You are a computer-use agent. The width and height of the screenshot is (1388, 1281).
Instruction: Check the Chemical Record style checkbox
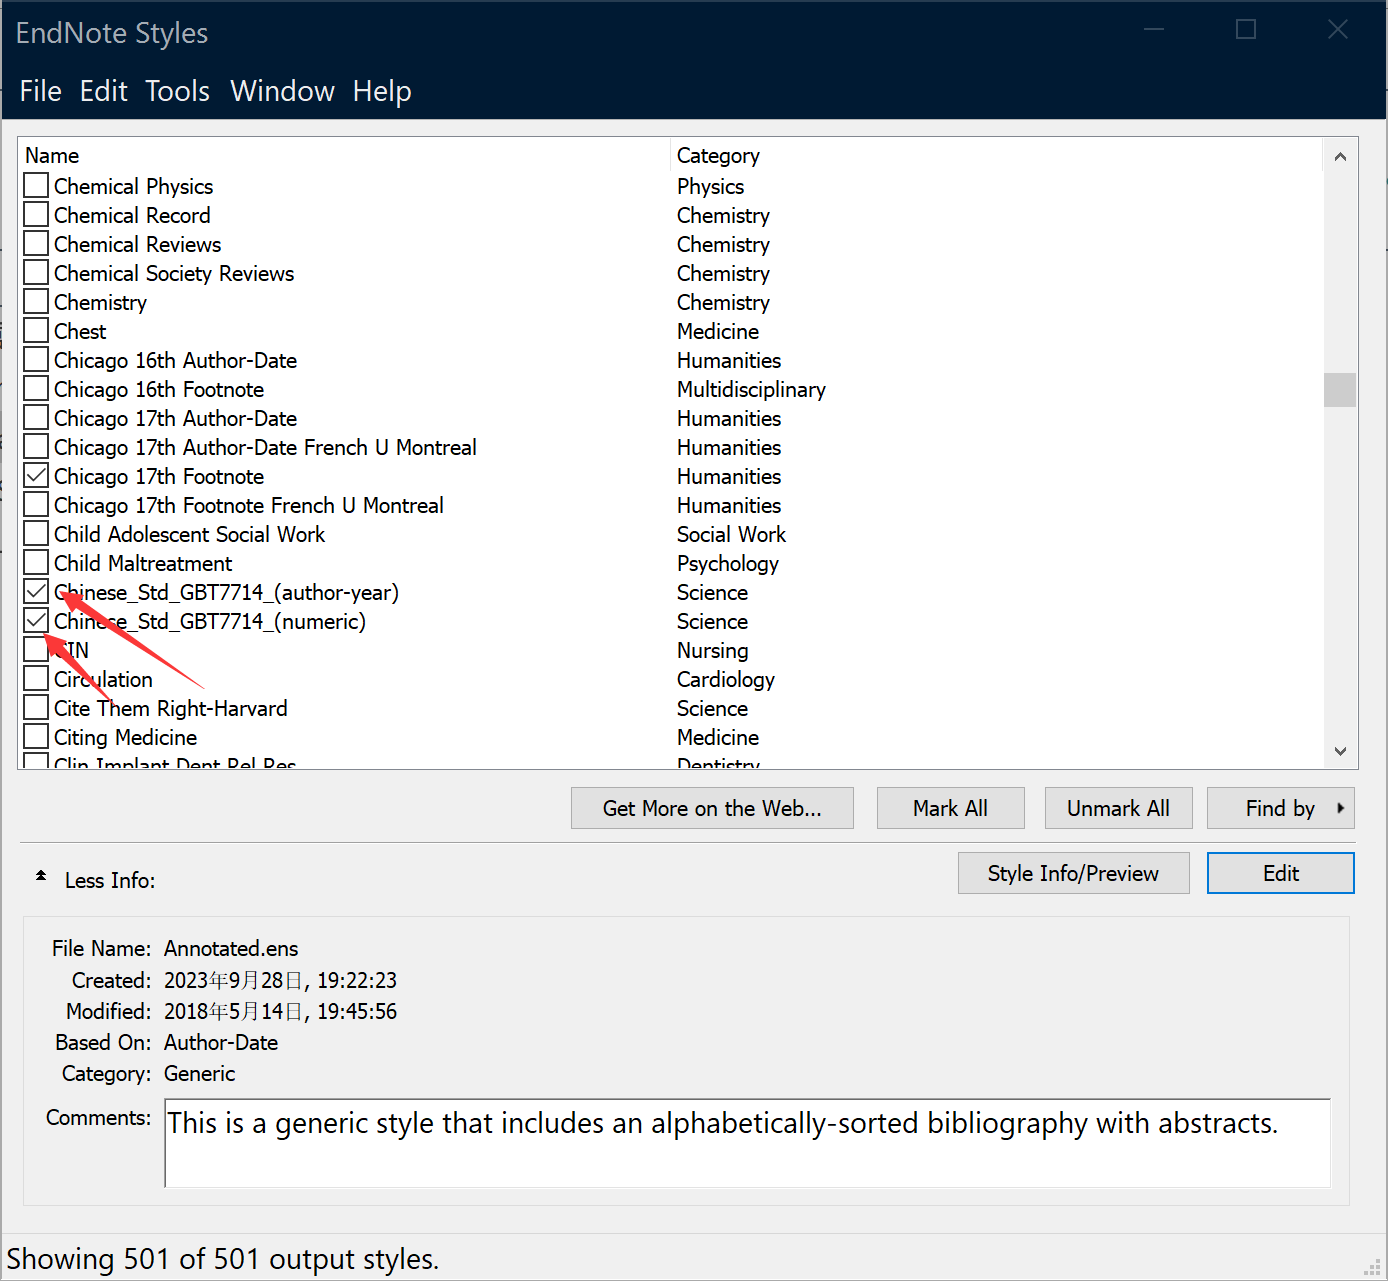point(36,215)
